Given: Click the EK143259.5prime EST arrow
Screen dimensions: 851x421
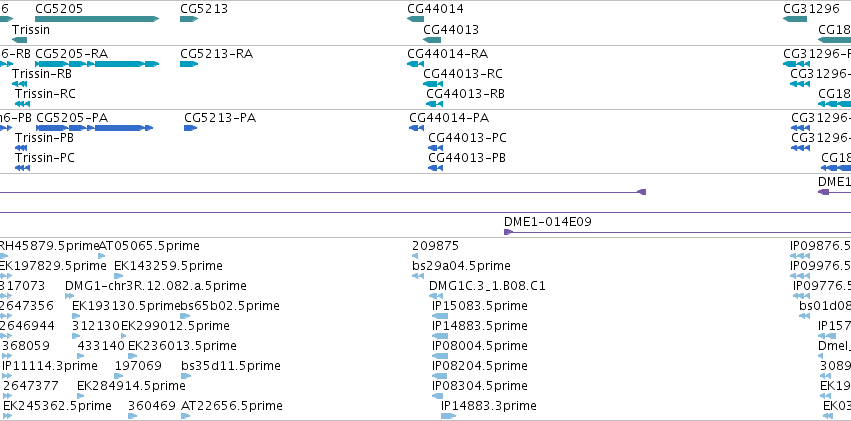Looking at the screenshot, I should 119,276.
